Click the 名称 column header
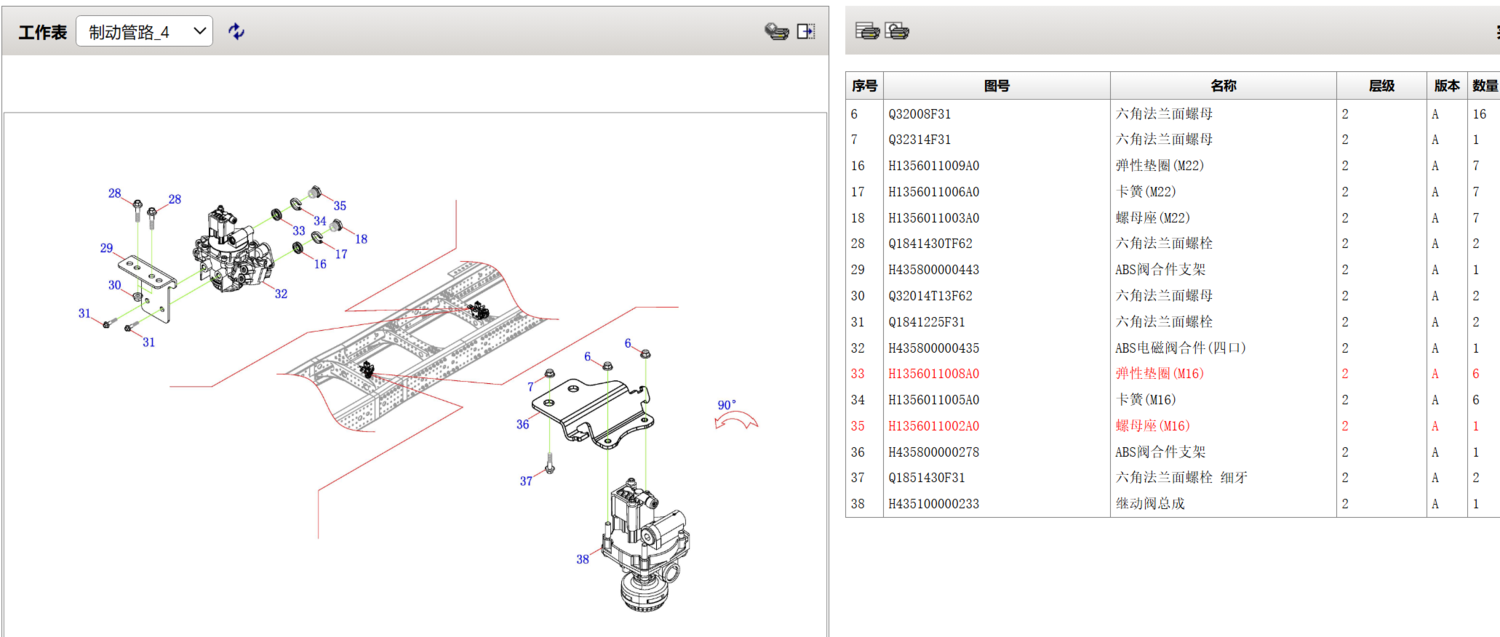This screenshot has width=1500, height=637. (1222, 86)
